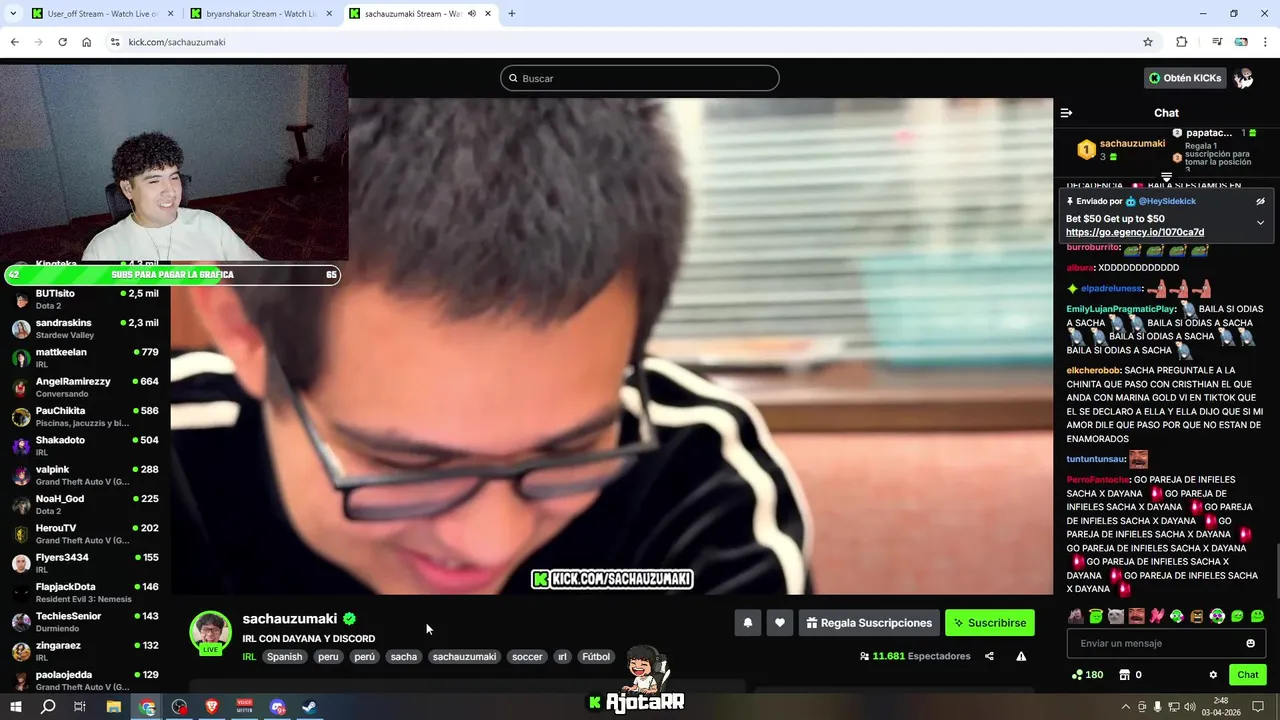
Task: Open File Explorer from taskbar
Action: pyautogui.click(x=114, y=707)
